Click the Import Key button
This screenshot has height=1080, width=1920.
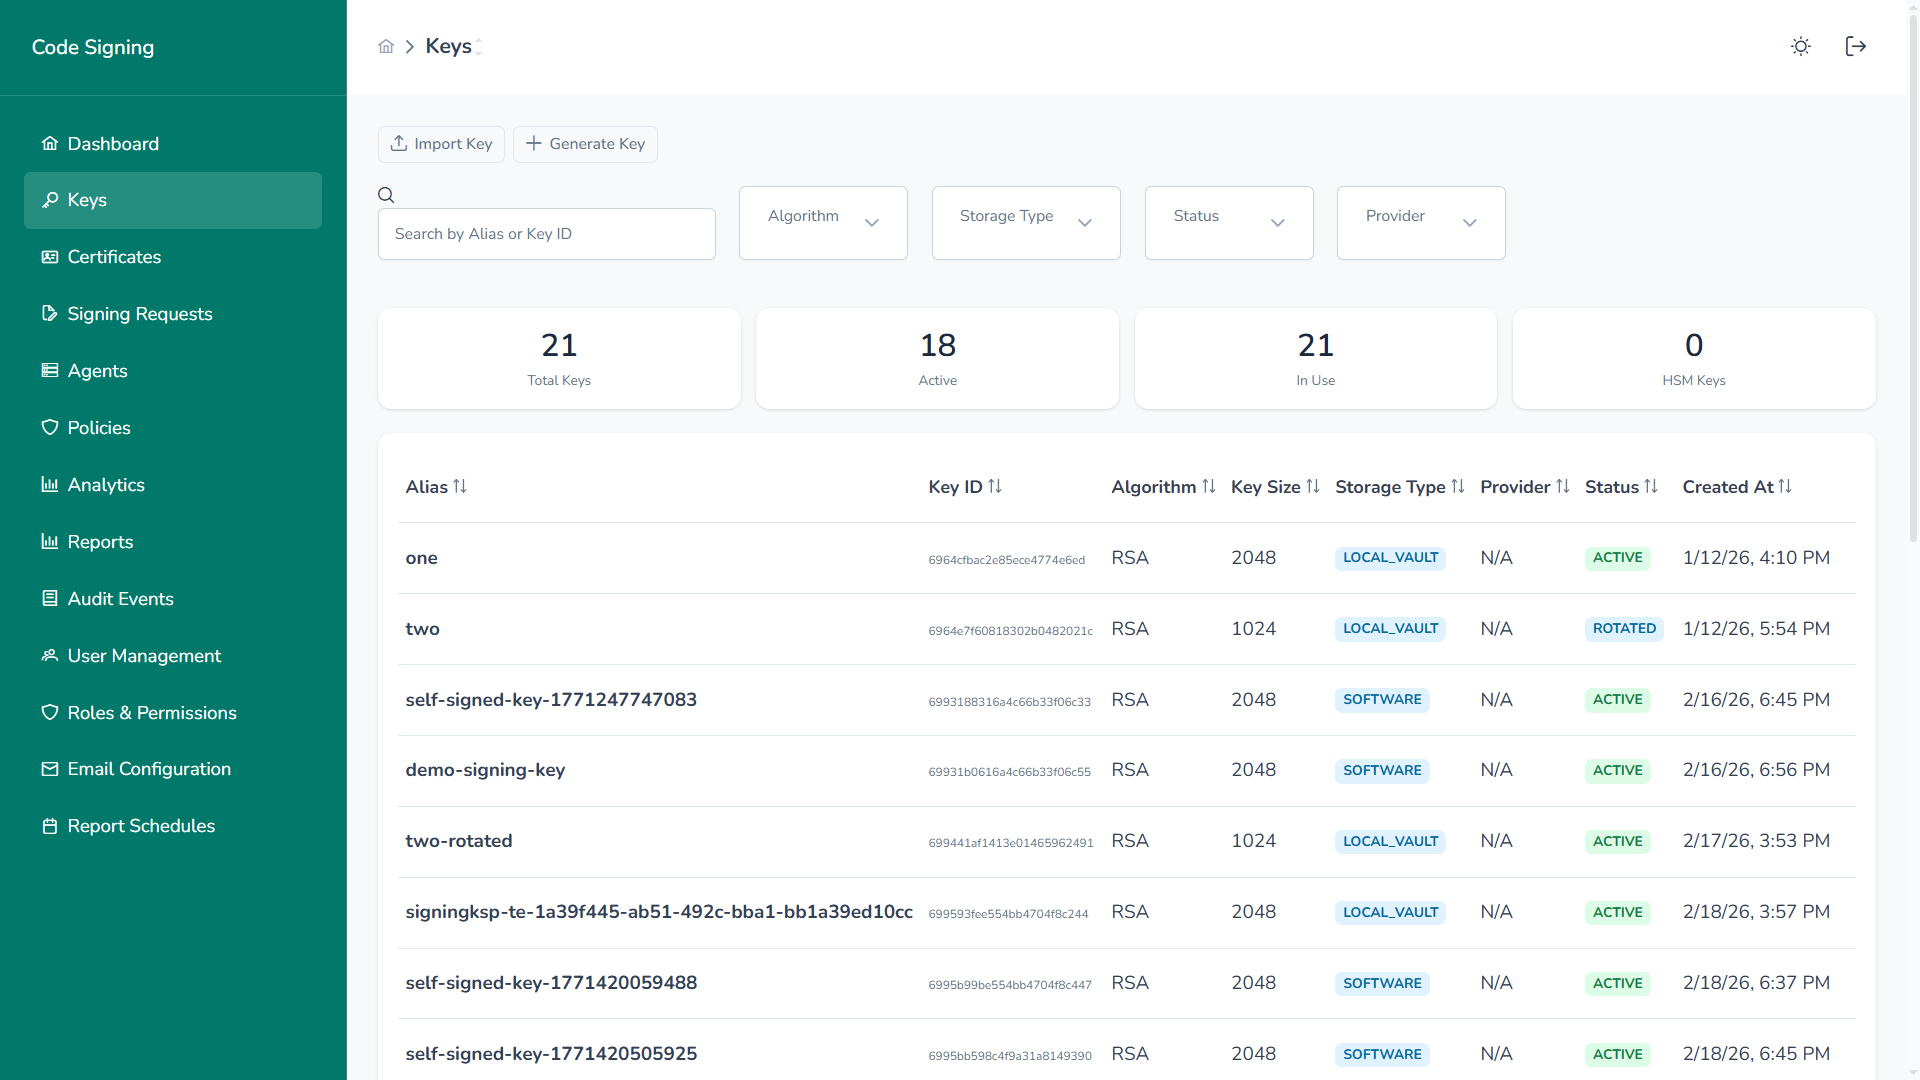pos(441,144)
